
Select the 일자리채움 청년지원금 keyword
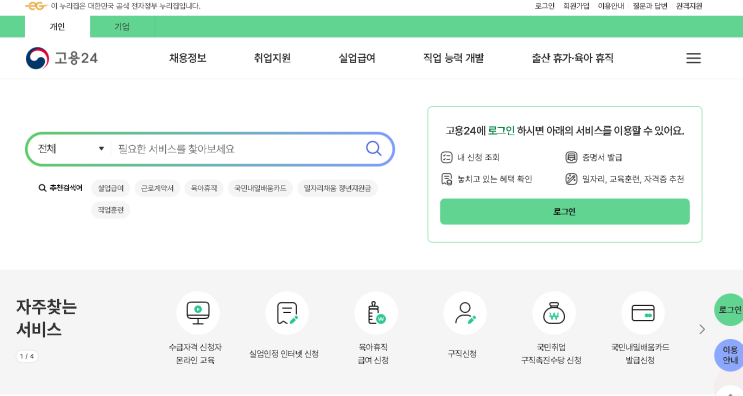pyautogui.click(x=337, y=188)
